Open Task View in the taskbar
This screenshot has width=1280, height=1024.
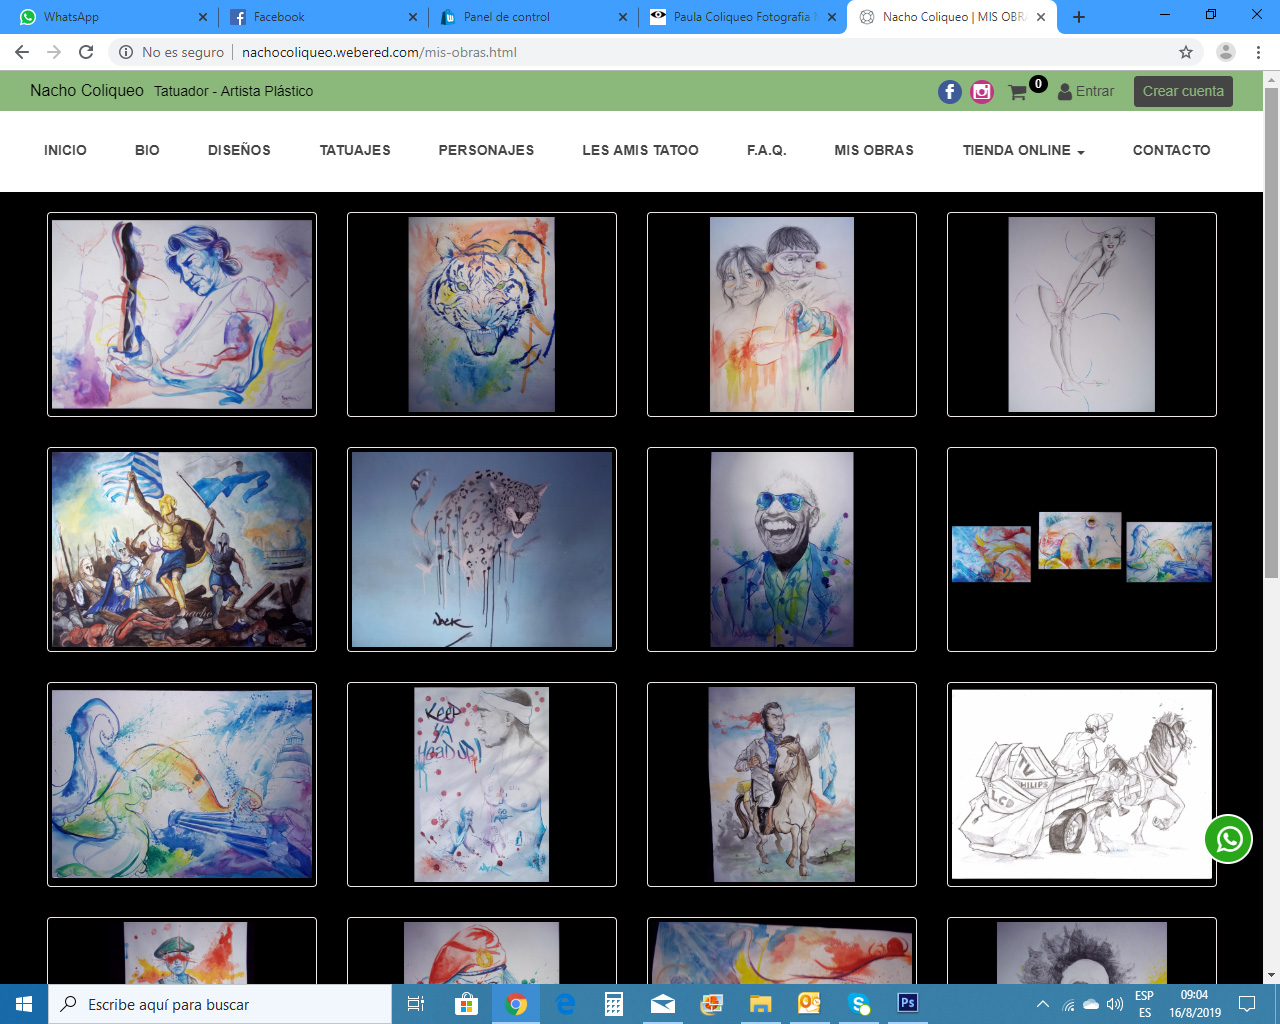(416, 1004)
